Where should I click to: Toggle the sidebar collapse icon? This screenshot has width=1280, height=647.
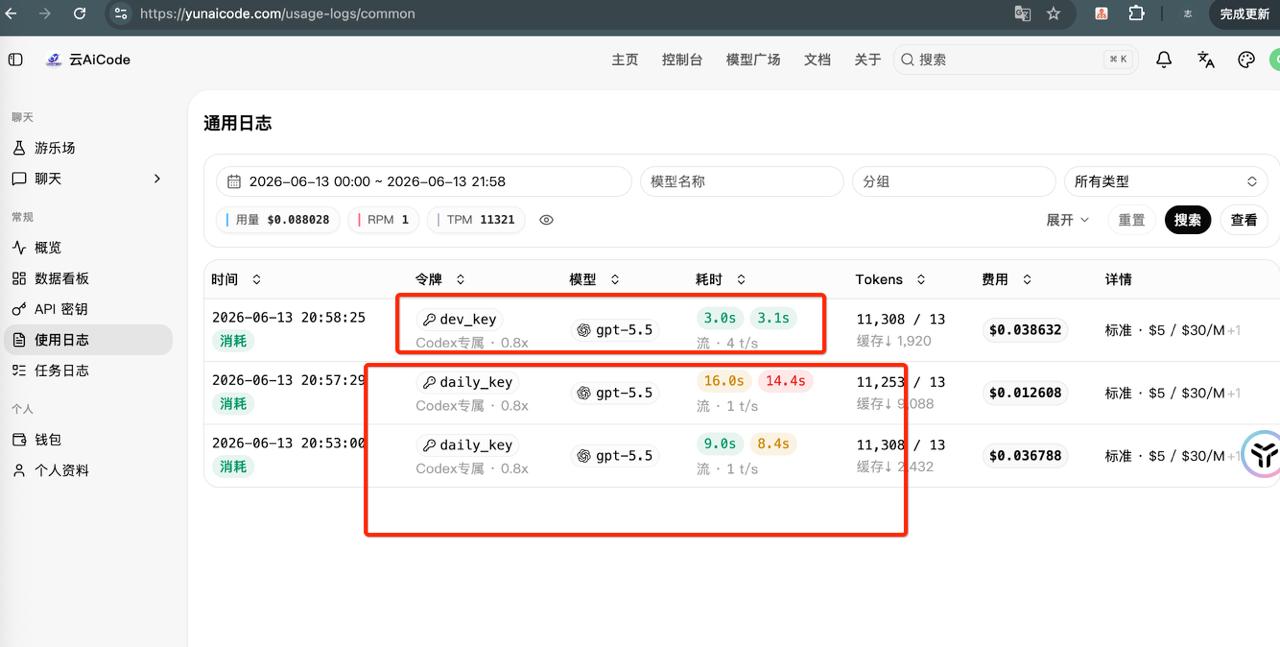pyautogui.click(x=15, y=60)
